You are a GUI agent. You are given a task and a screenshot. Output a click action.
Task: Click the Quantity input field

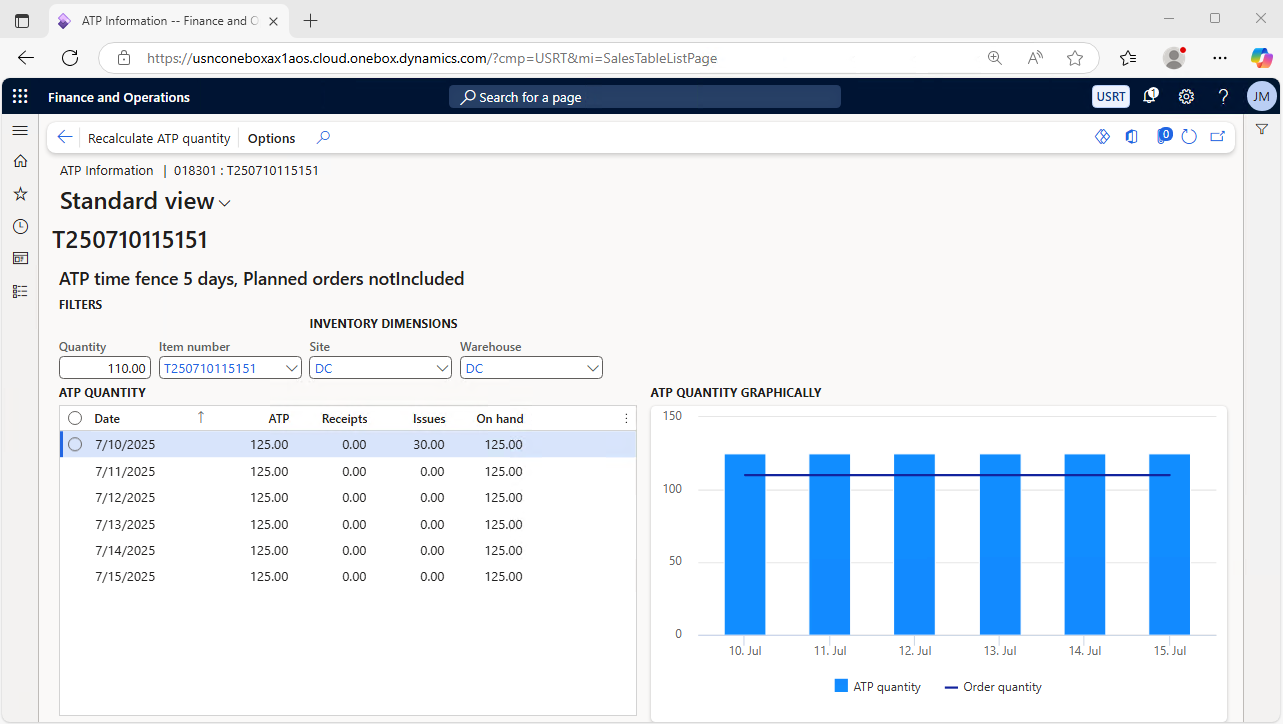click(x=105, y=369)
